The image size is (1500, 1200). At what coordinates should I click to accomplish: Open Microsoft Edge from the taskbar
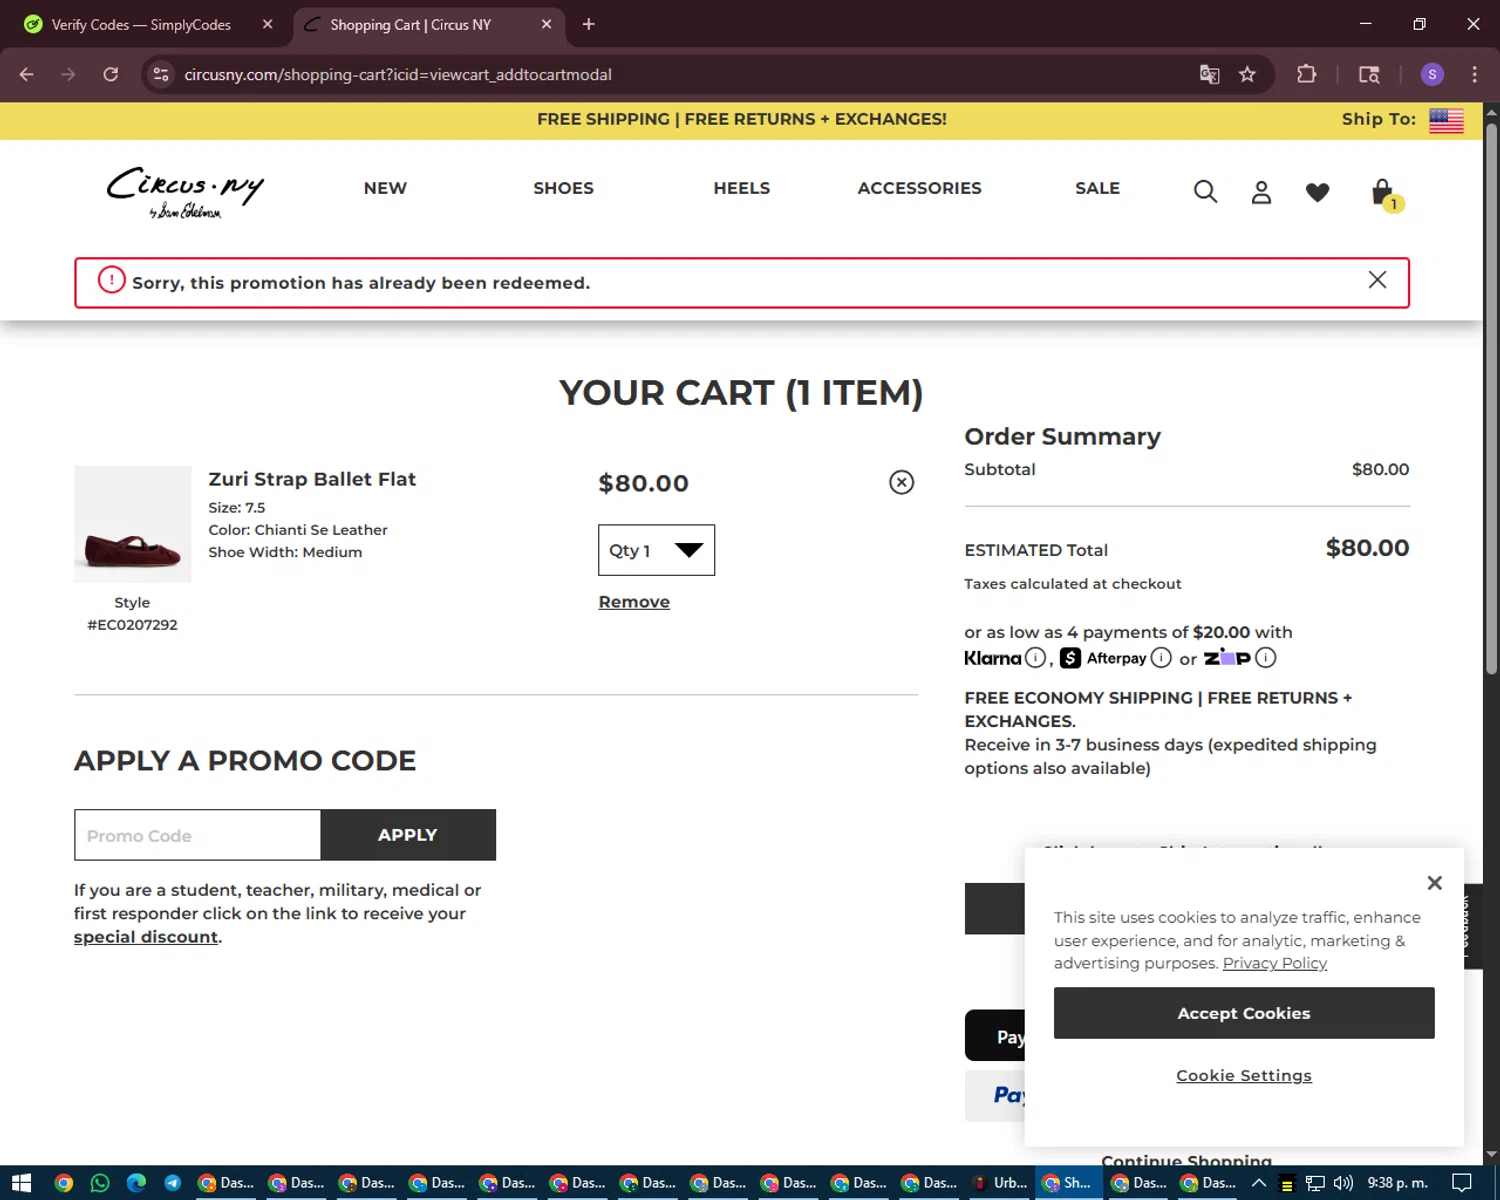[136, 1183]
